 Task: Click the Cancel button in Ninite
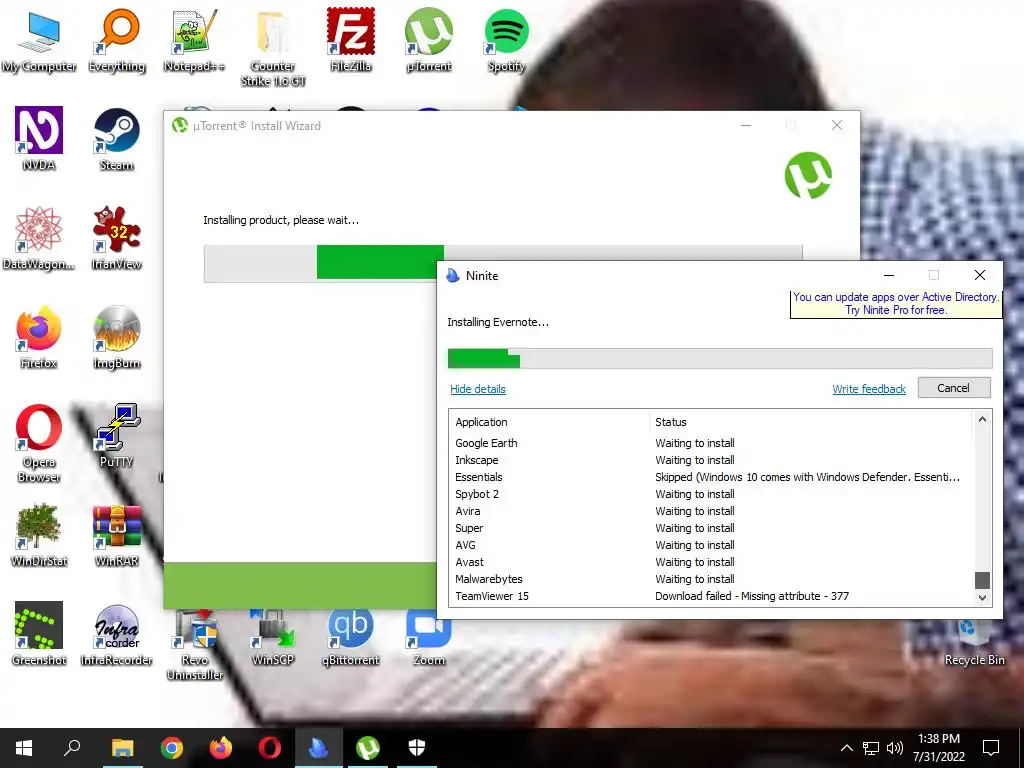(x=953, y=388)
